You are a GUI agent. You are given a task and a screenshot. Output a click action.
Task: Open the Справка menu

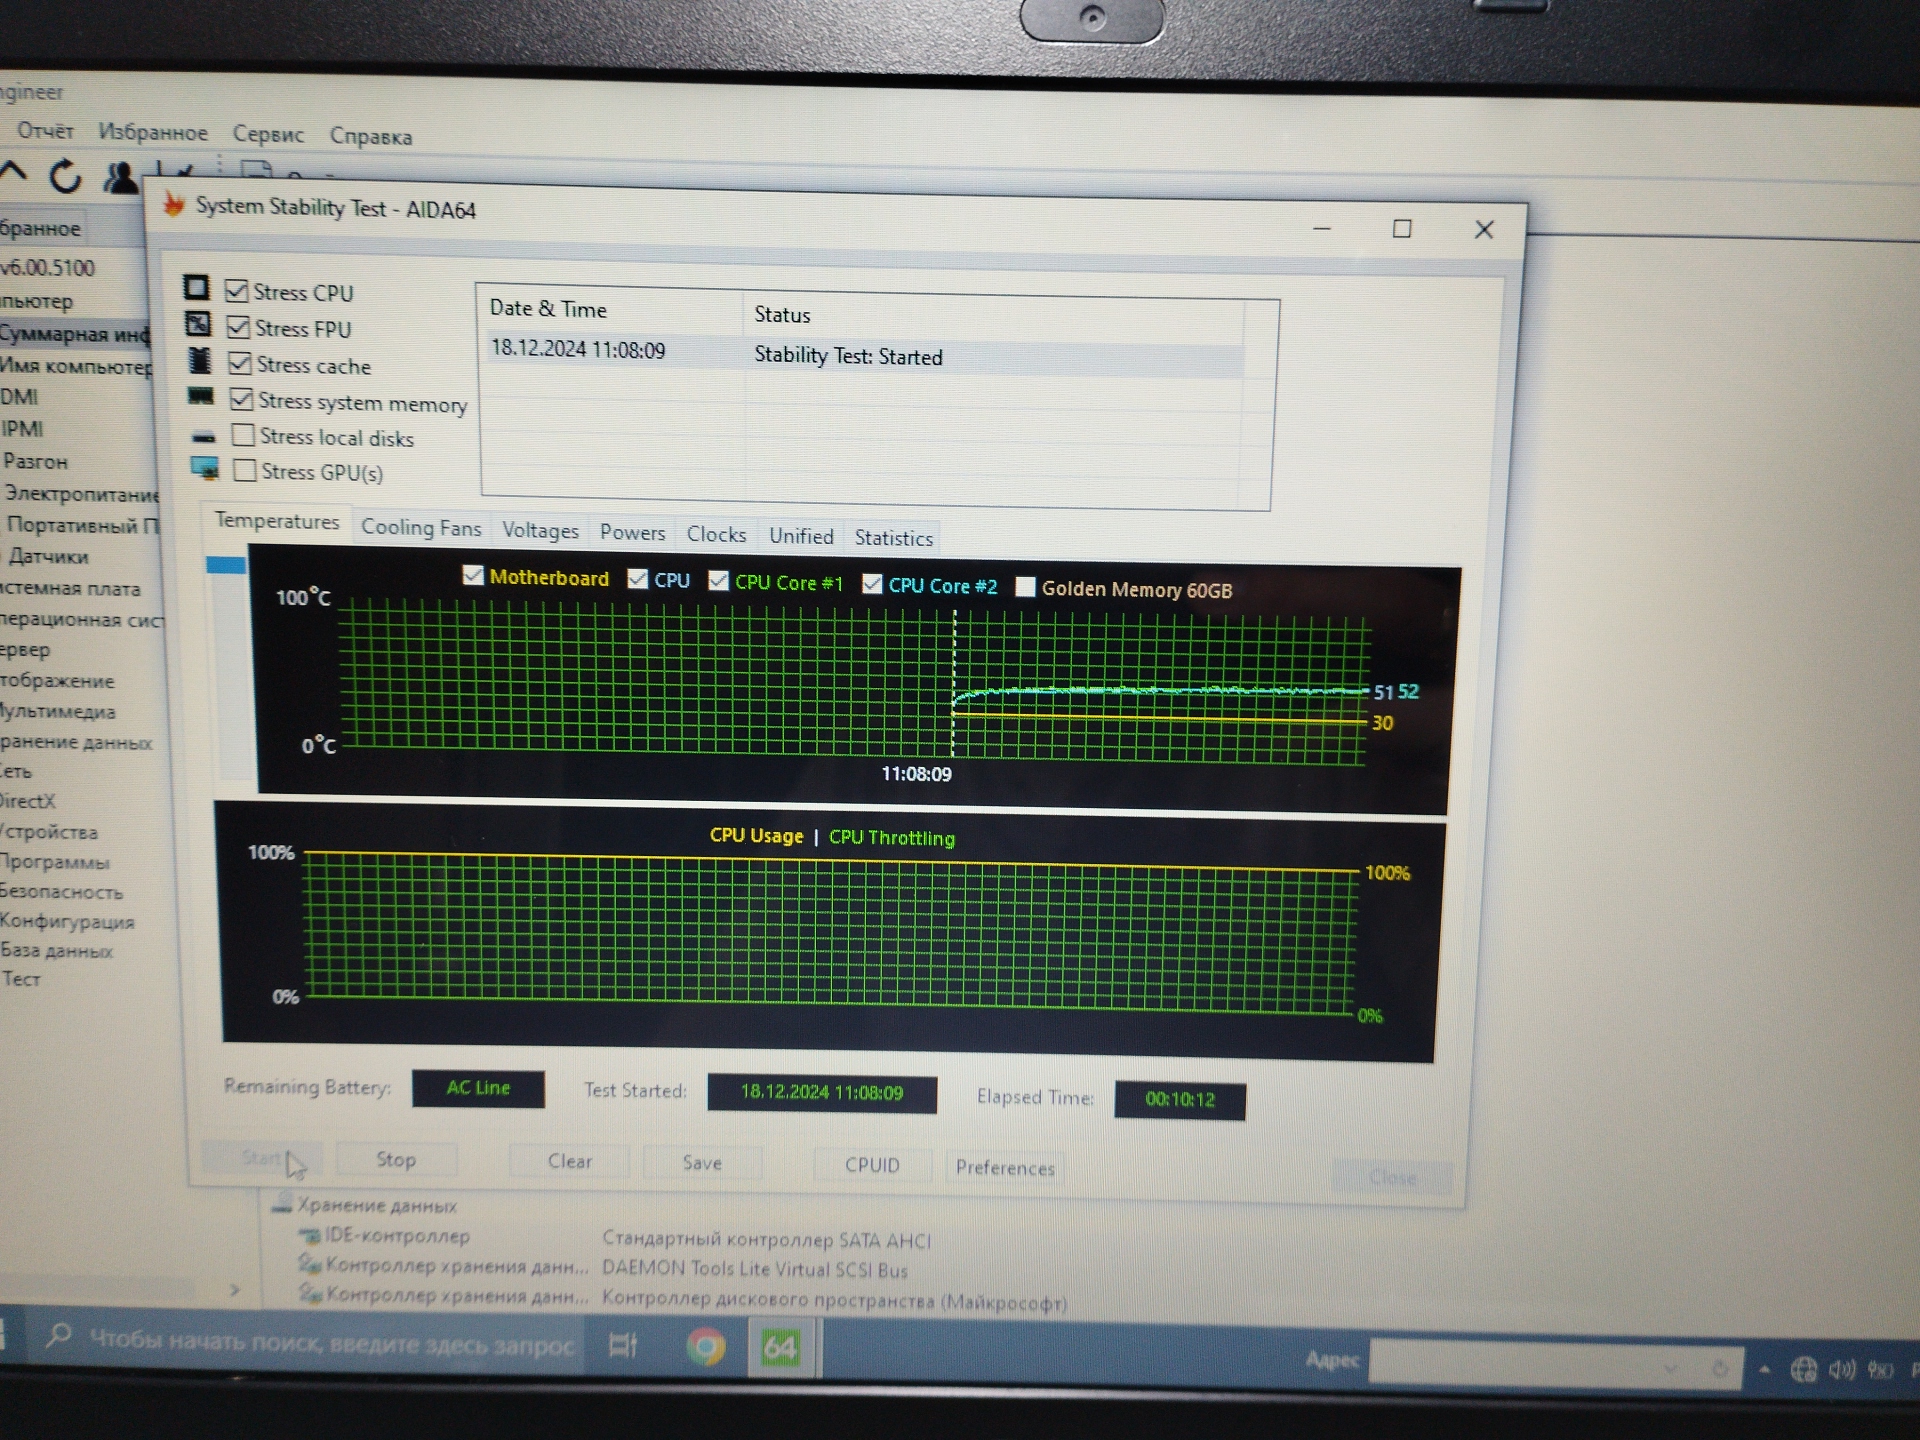click(371, 136)
